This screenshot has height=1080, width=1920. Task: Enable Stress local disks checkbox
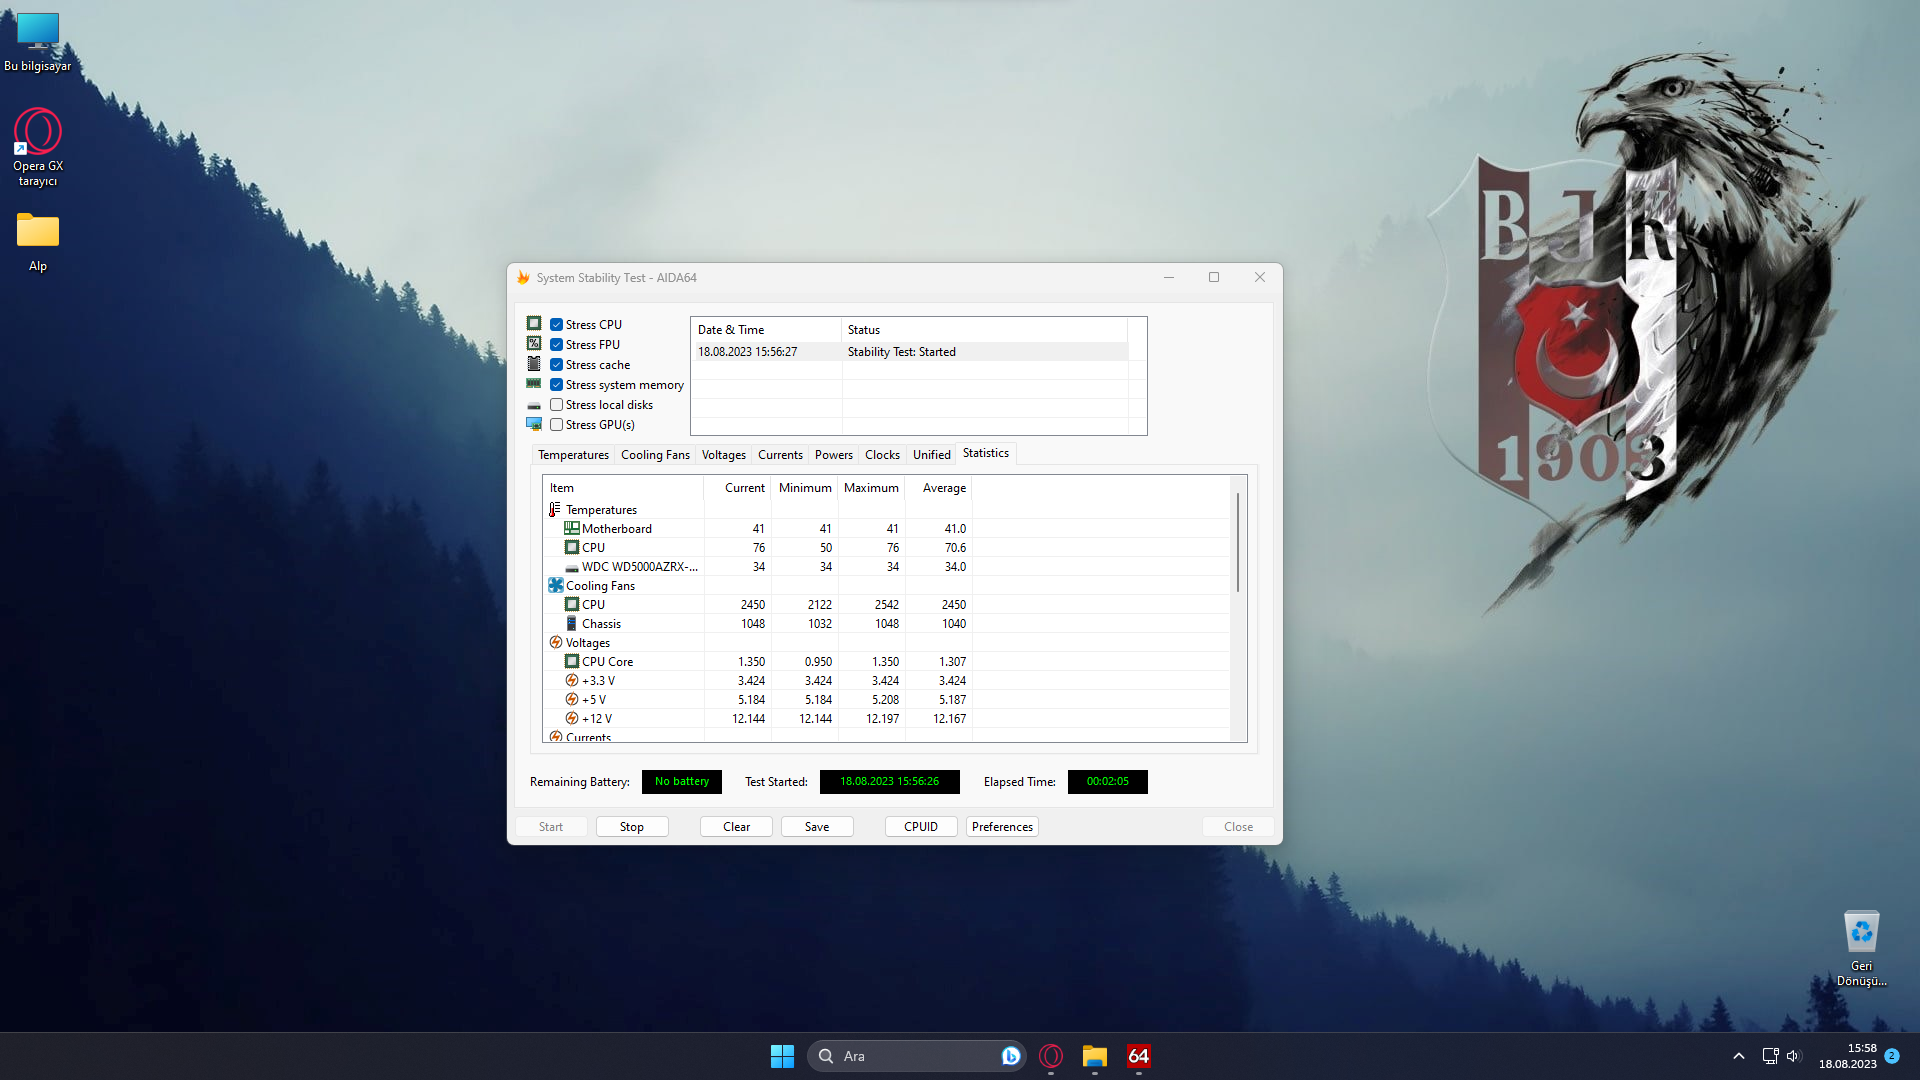point(557,405)
